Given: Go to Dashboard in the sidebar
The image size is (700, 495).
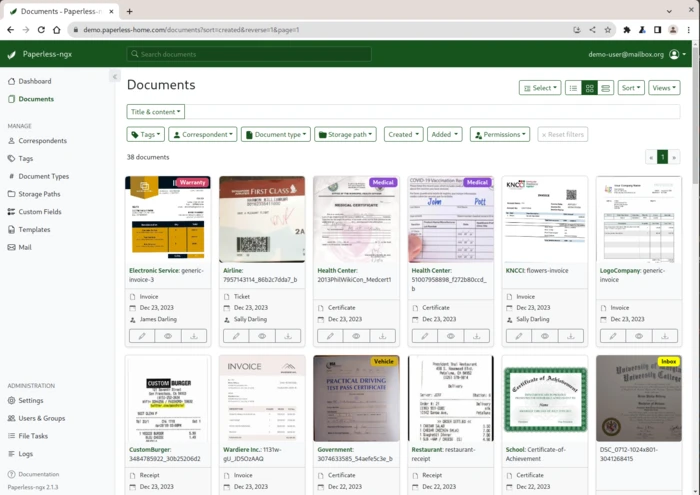Looking at the screenshot, I should point(34,81).
